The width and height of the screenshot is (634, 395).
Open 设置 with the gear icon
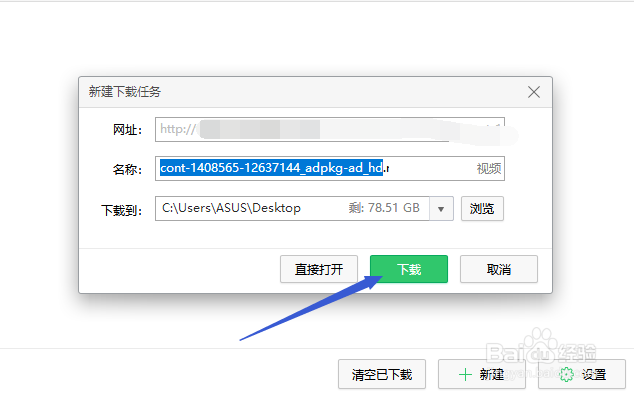582,374
